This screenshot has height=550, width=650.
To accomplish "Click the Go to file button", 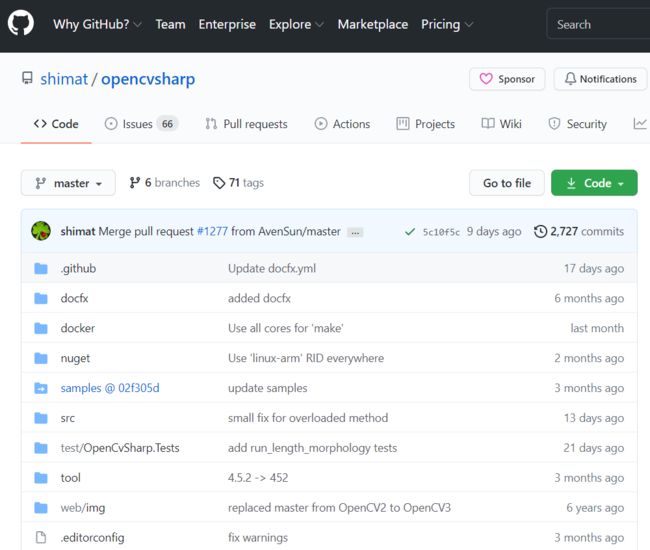I will (507, 183).
